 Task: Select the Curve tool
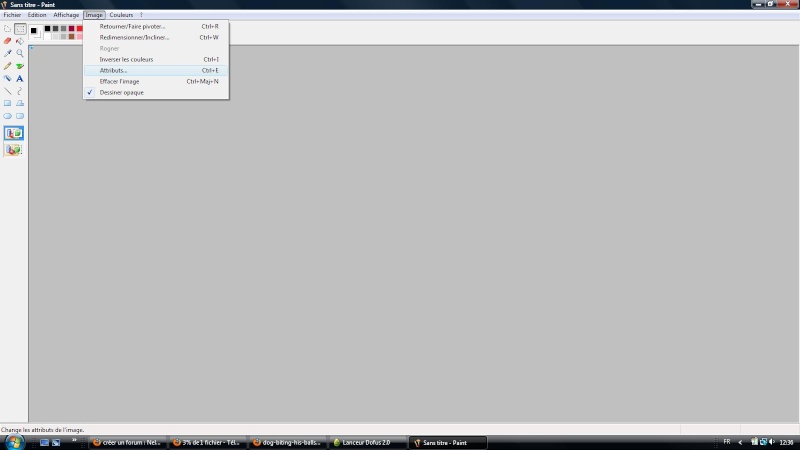click(x=20, y=91)
